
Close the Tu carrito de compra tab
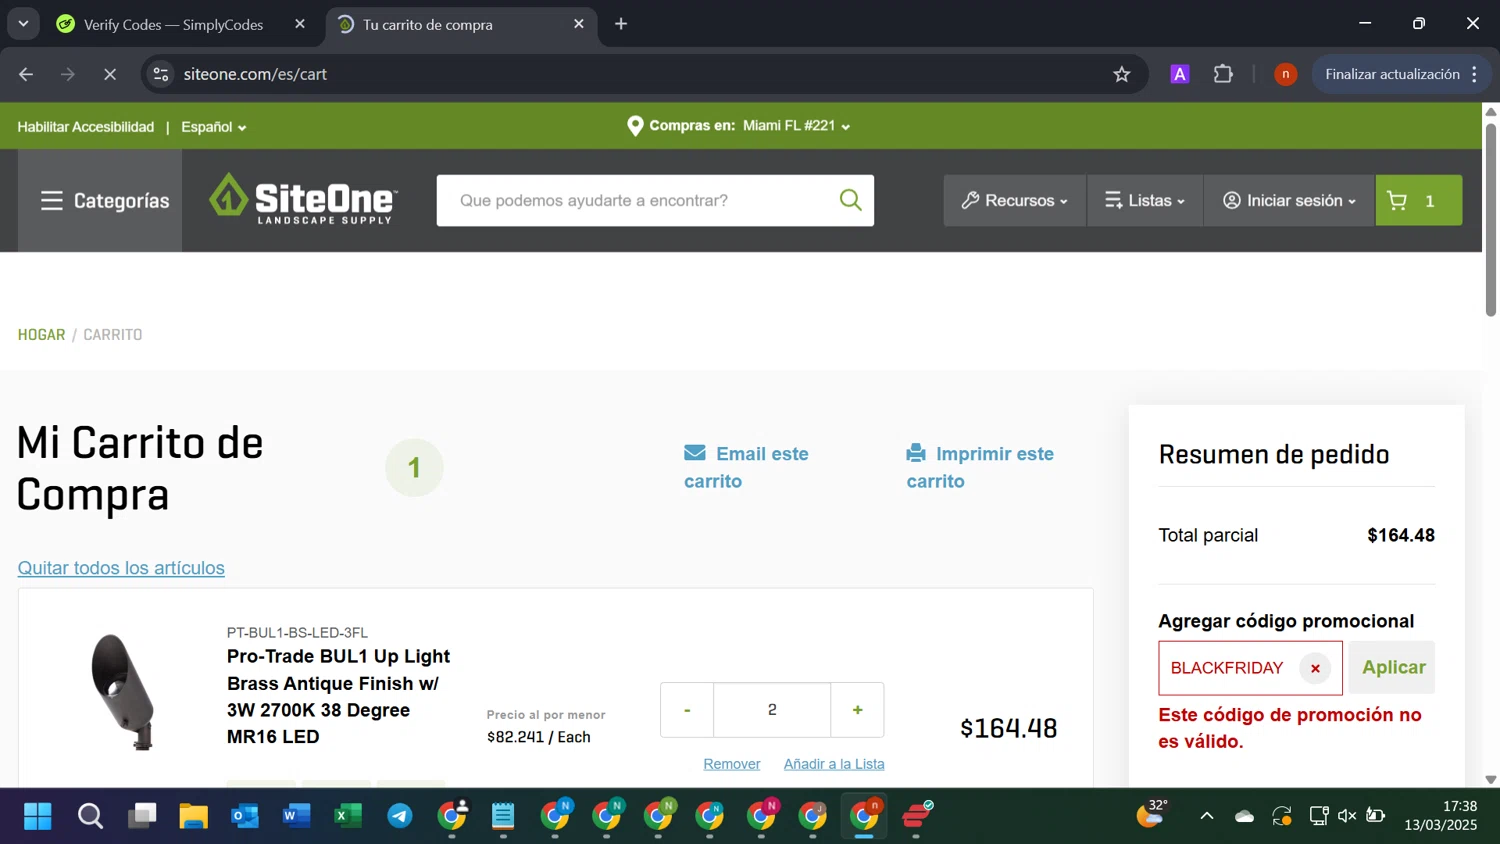(x=578, y=24)
